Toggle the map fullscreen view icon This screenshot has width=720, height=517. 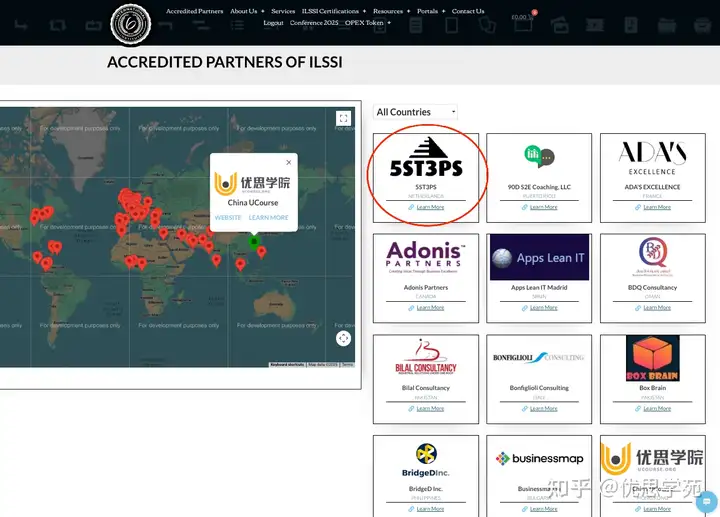pos(343,118)
